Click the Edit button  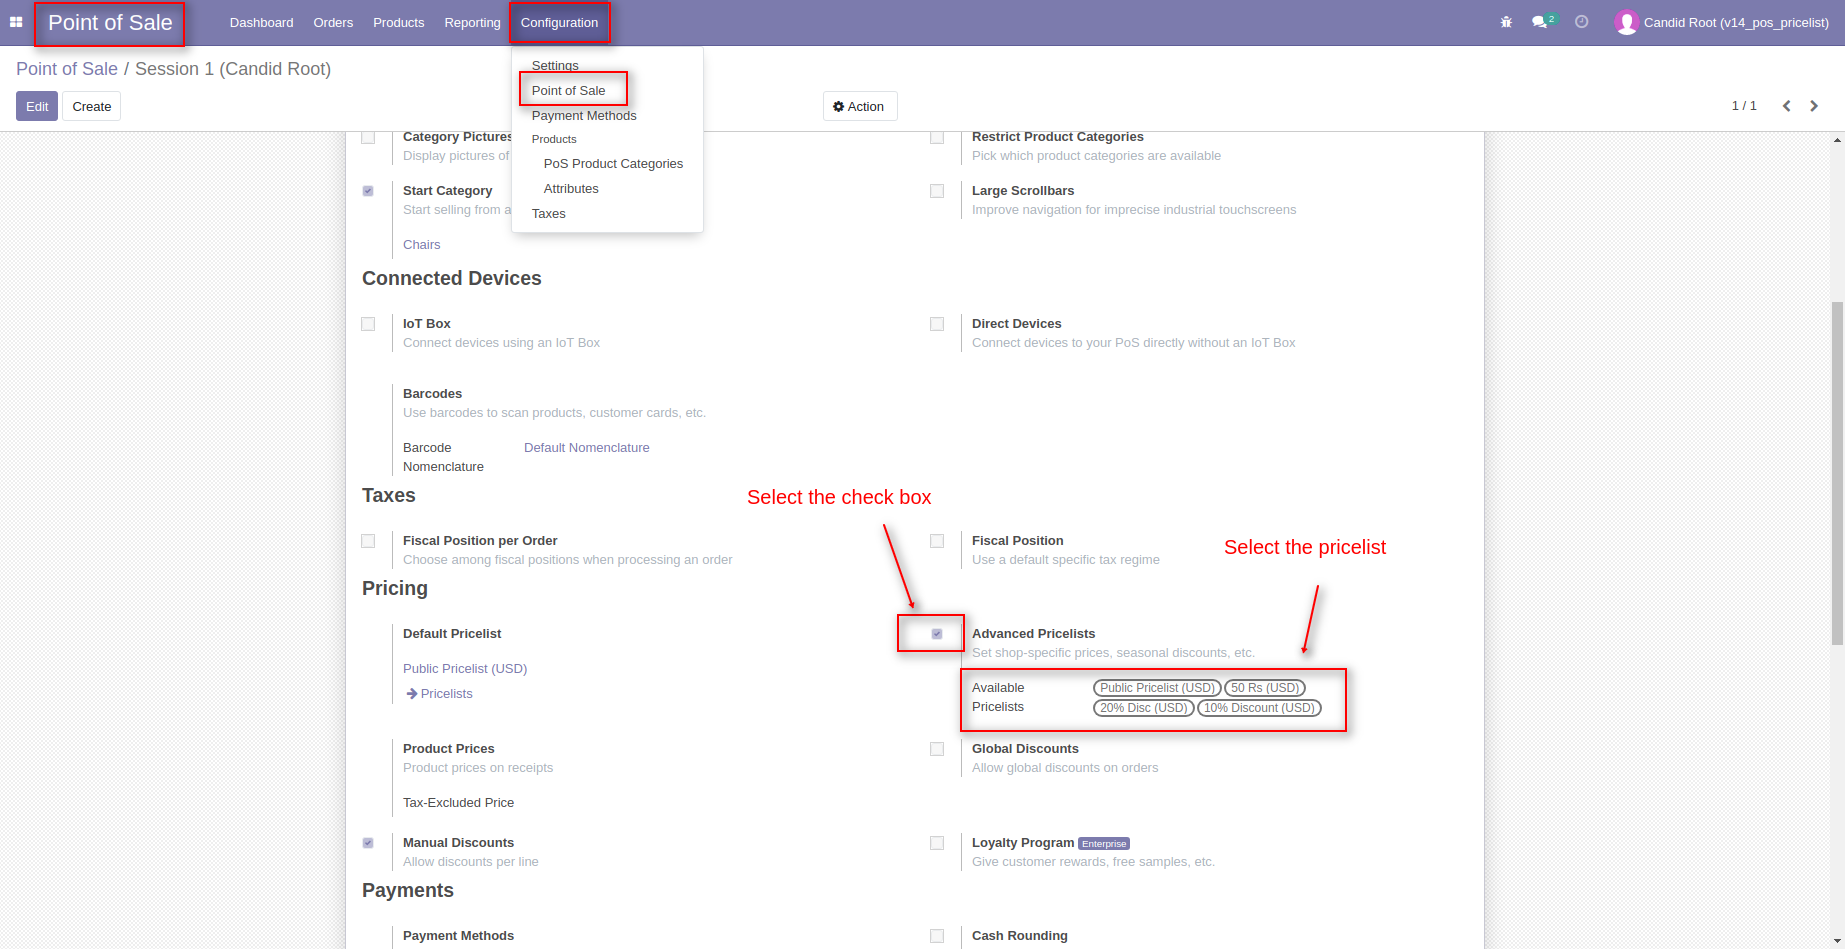point(37,106)
